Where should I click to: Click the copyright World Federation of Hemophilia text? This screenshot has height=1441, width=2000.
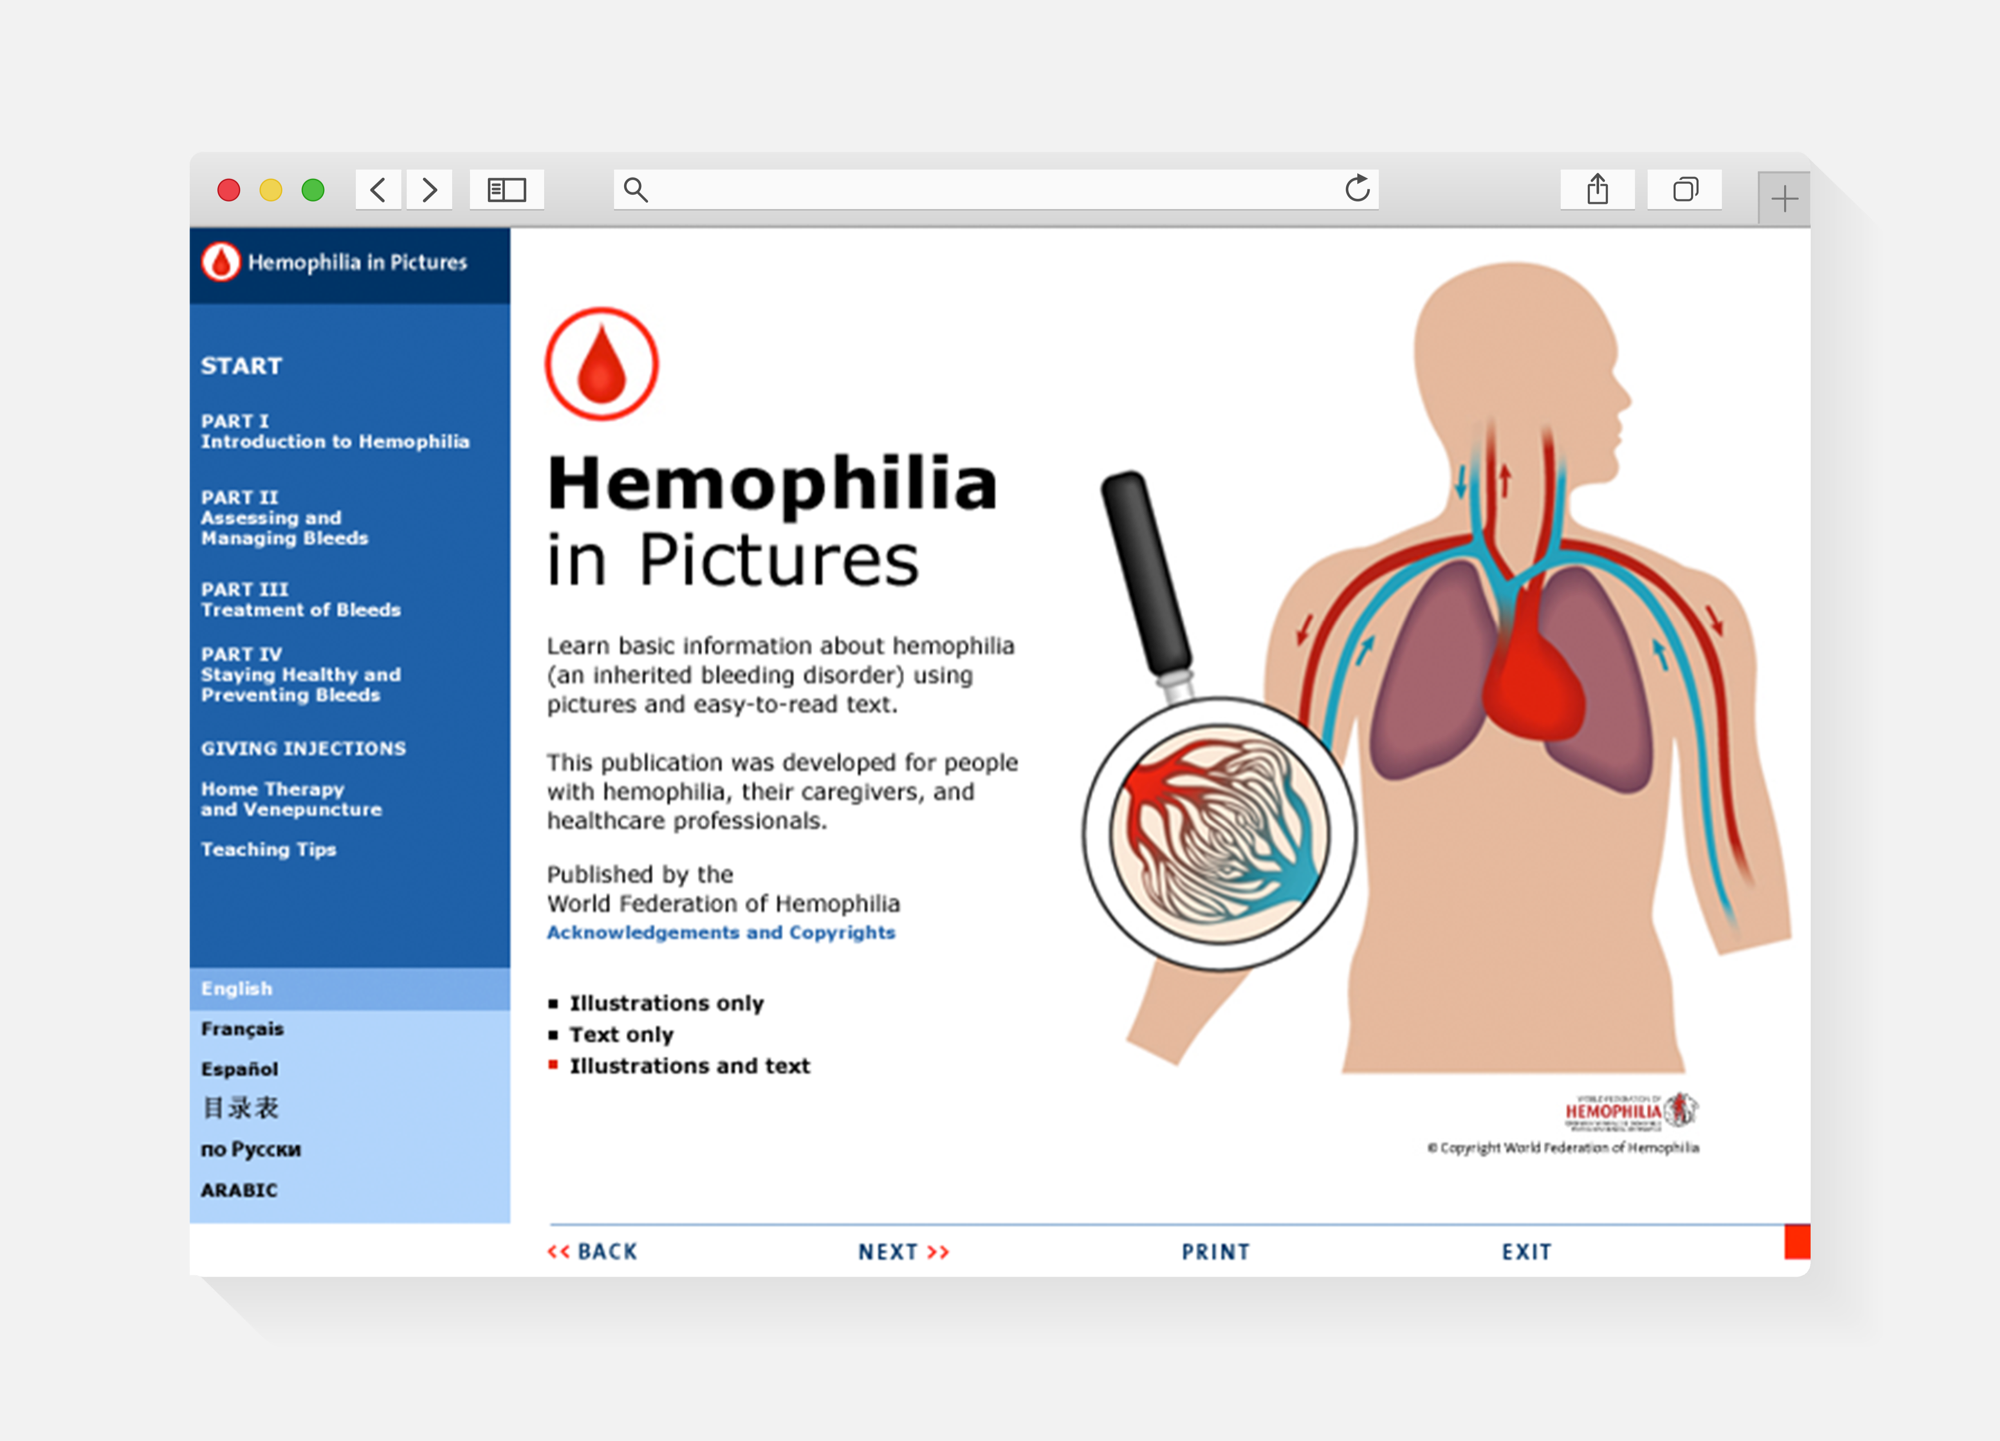point(1563,1148)
